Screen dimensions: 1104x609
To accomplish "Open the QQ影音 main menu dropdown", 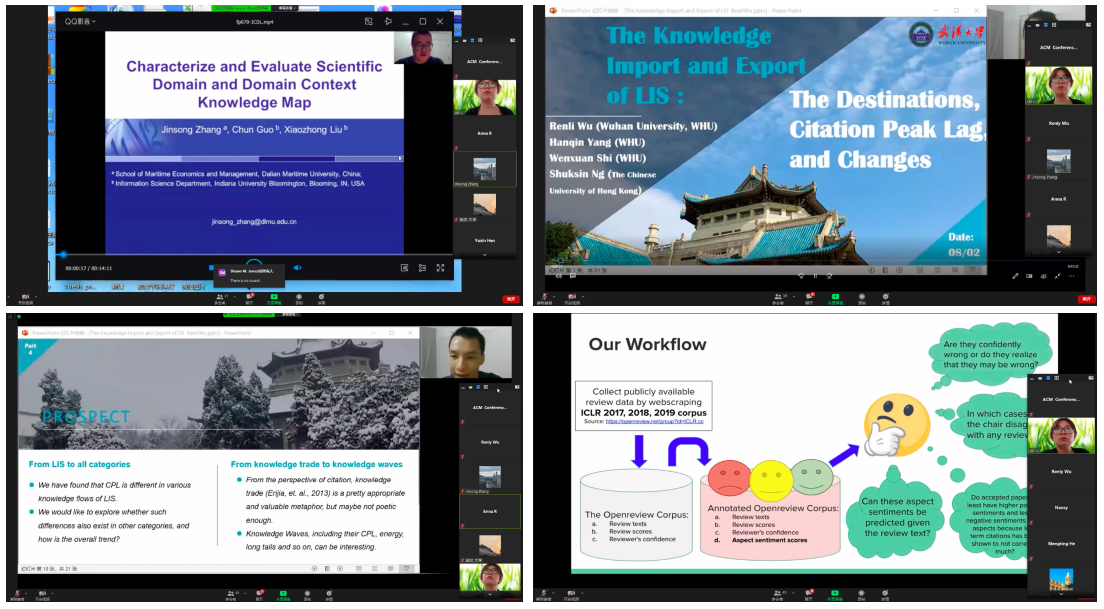I will 79,21.
